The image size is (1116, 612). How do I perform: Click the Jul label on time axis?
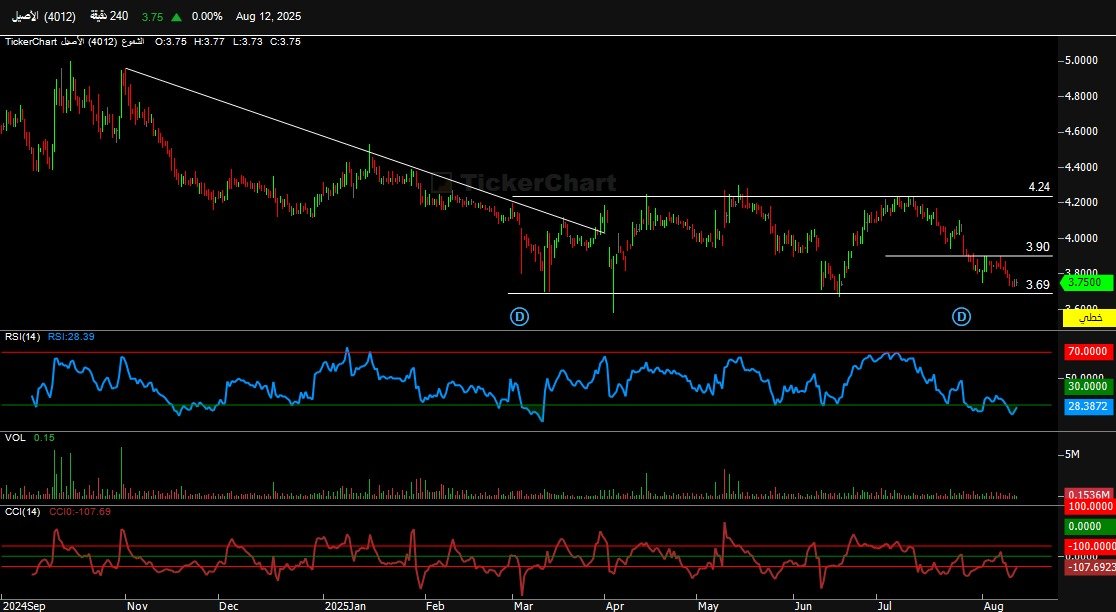885,606
